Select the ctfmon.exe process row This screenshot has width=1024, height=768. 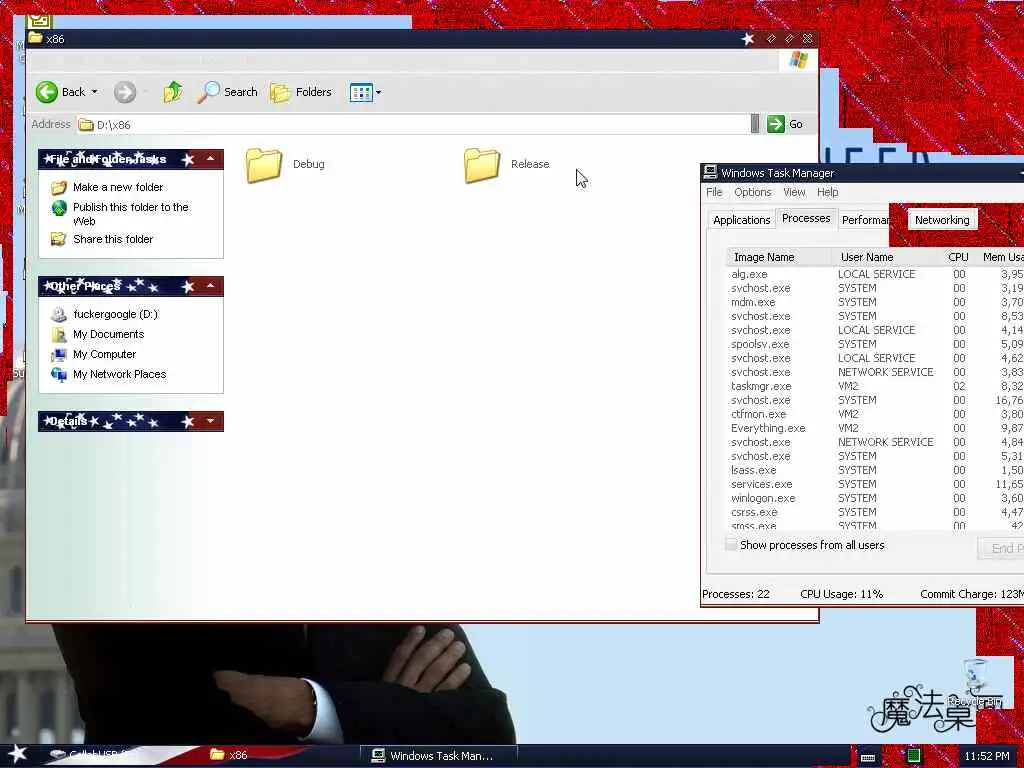pyautogui.click(x=875, y=414)
